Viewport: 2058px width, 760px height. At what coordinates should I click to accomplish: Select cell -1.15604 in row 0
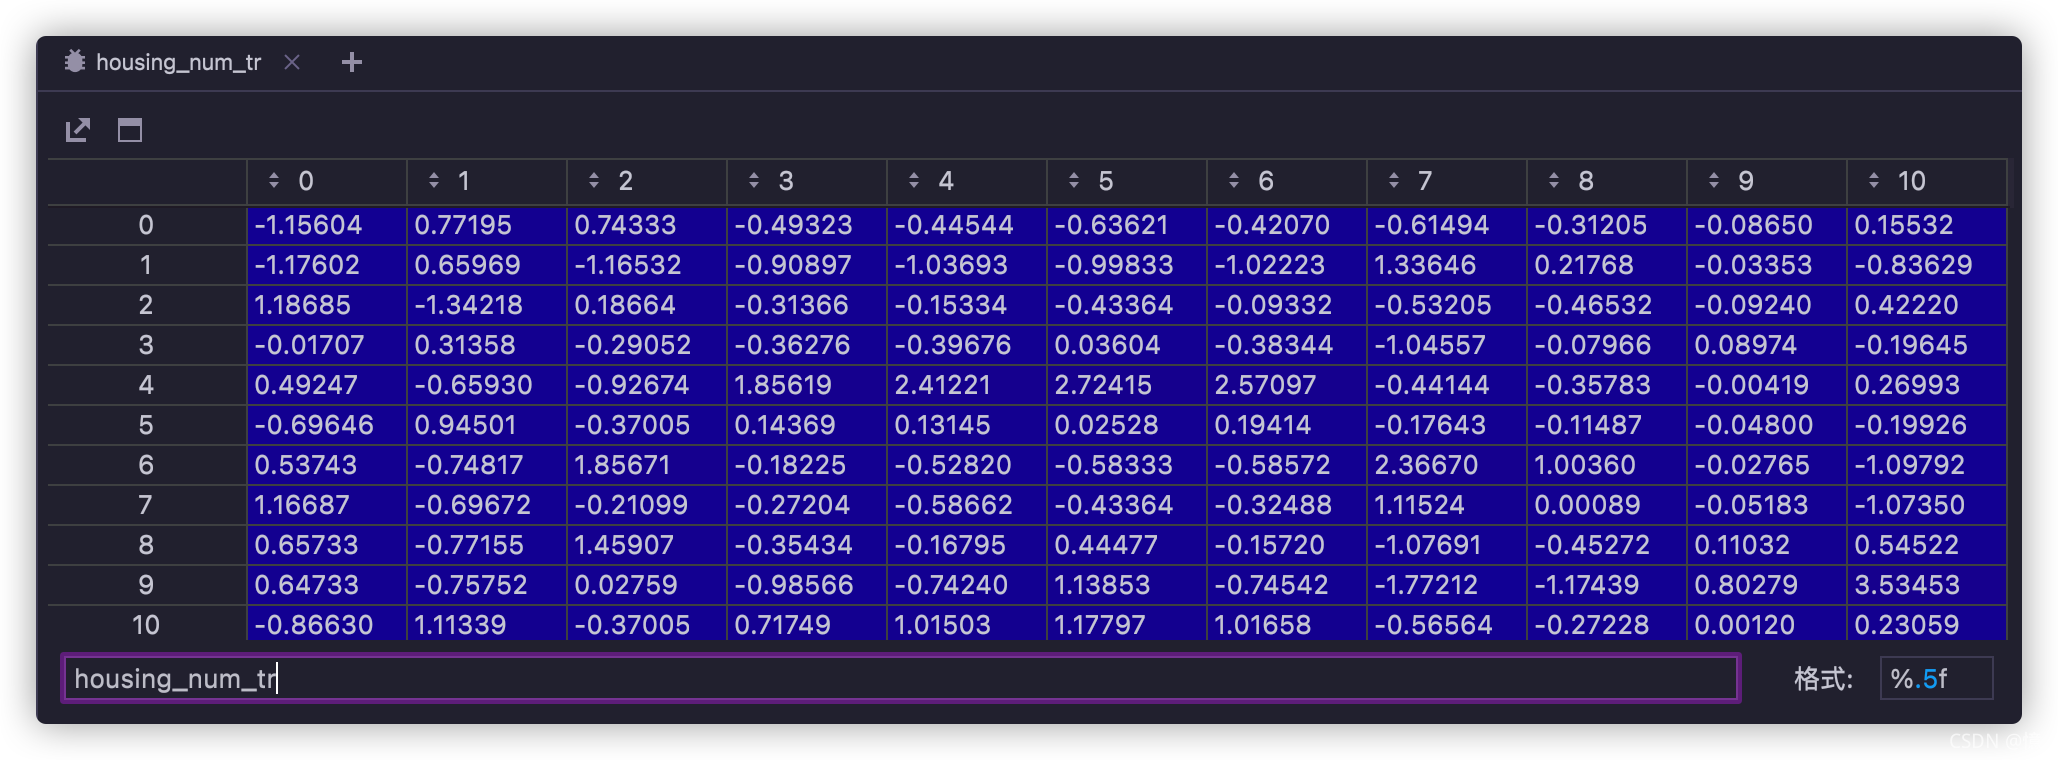327,225
